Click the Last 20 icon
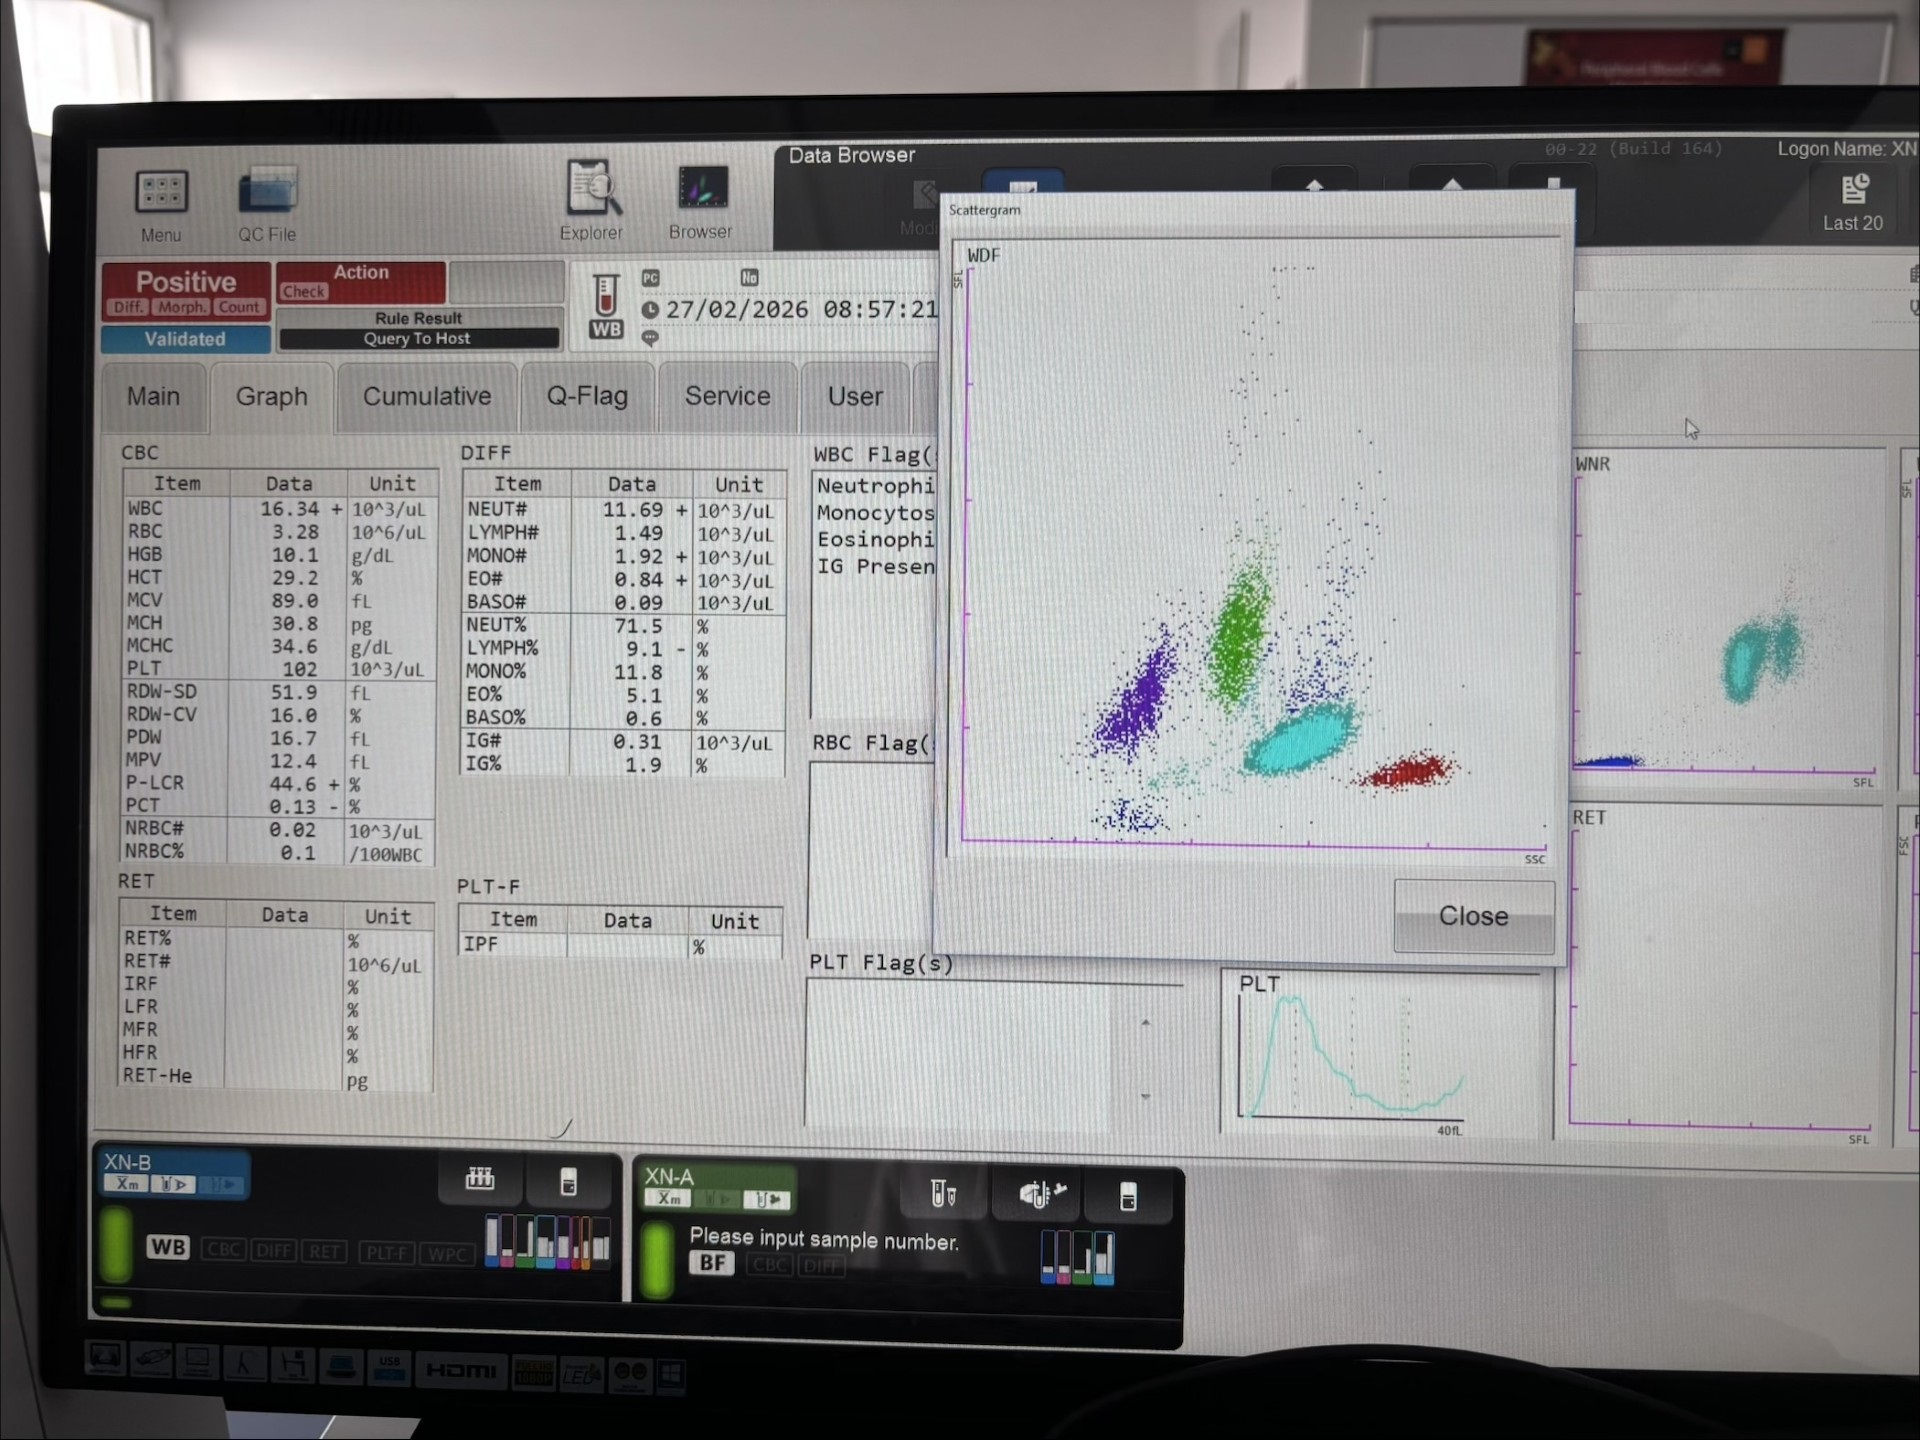 point(1853,192)
